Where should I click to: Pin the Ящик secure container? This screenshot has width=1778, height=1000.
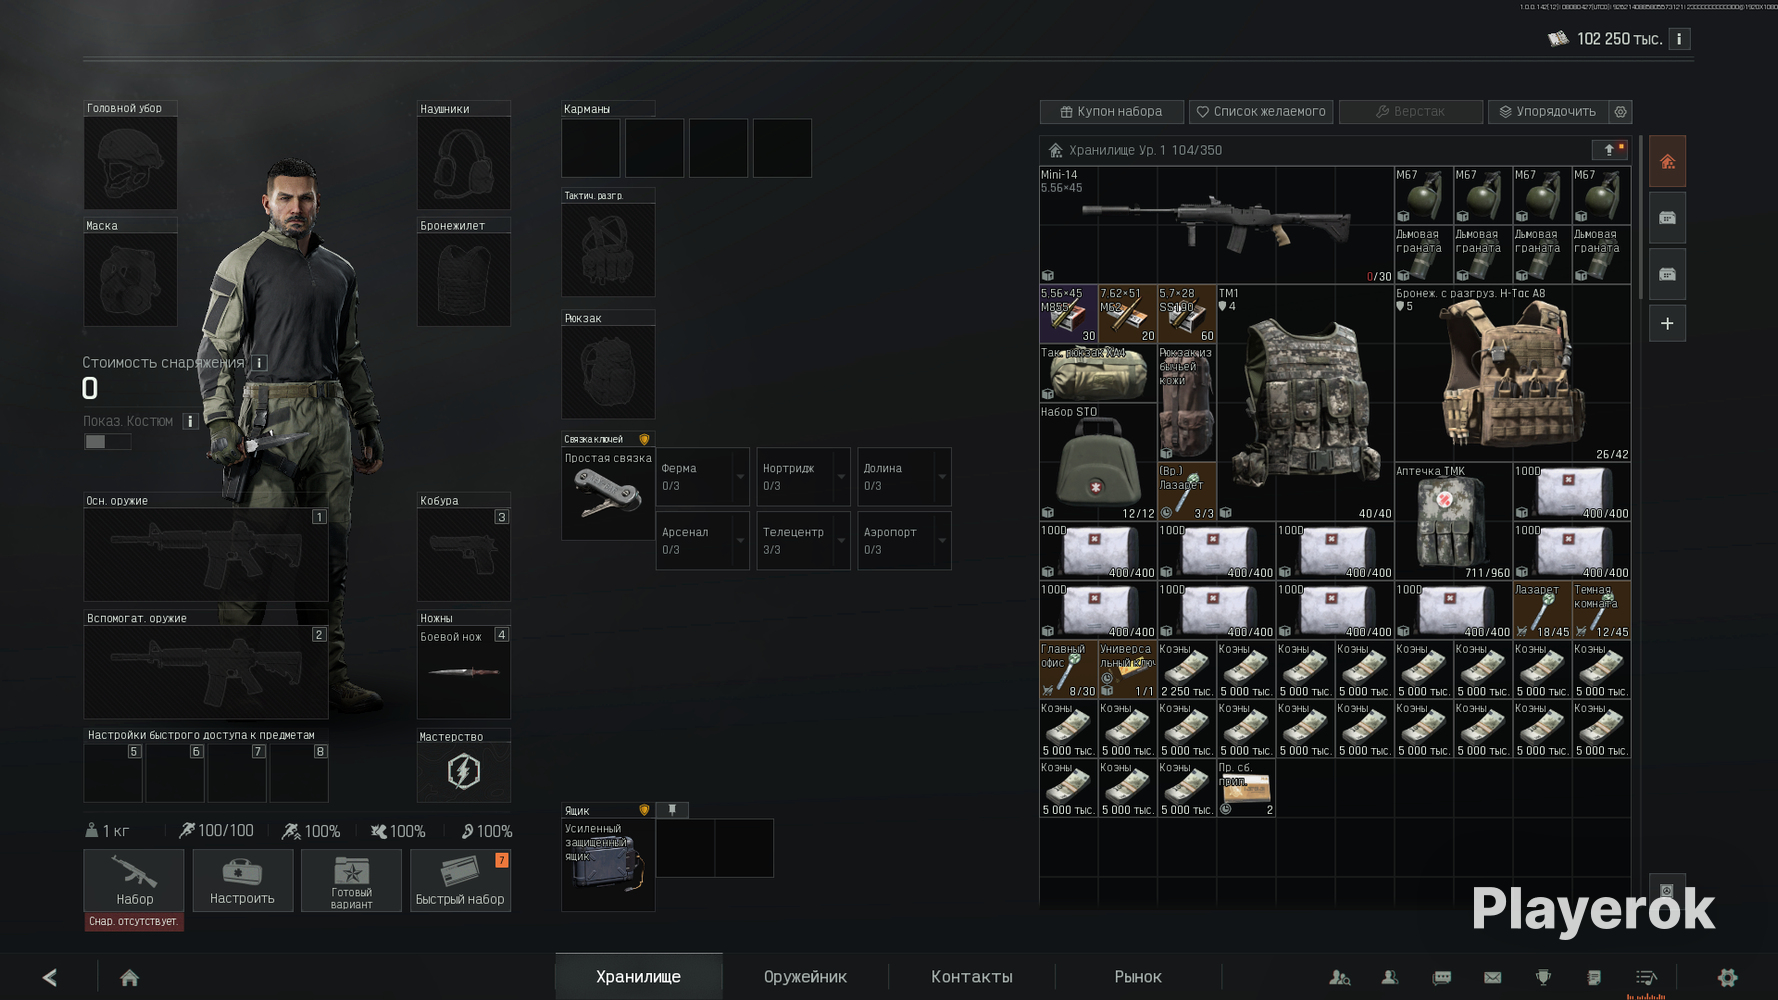click(x=672, y=810)
